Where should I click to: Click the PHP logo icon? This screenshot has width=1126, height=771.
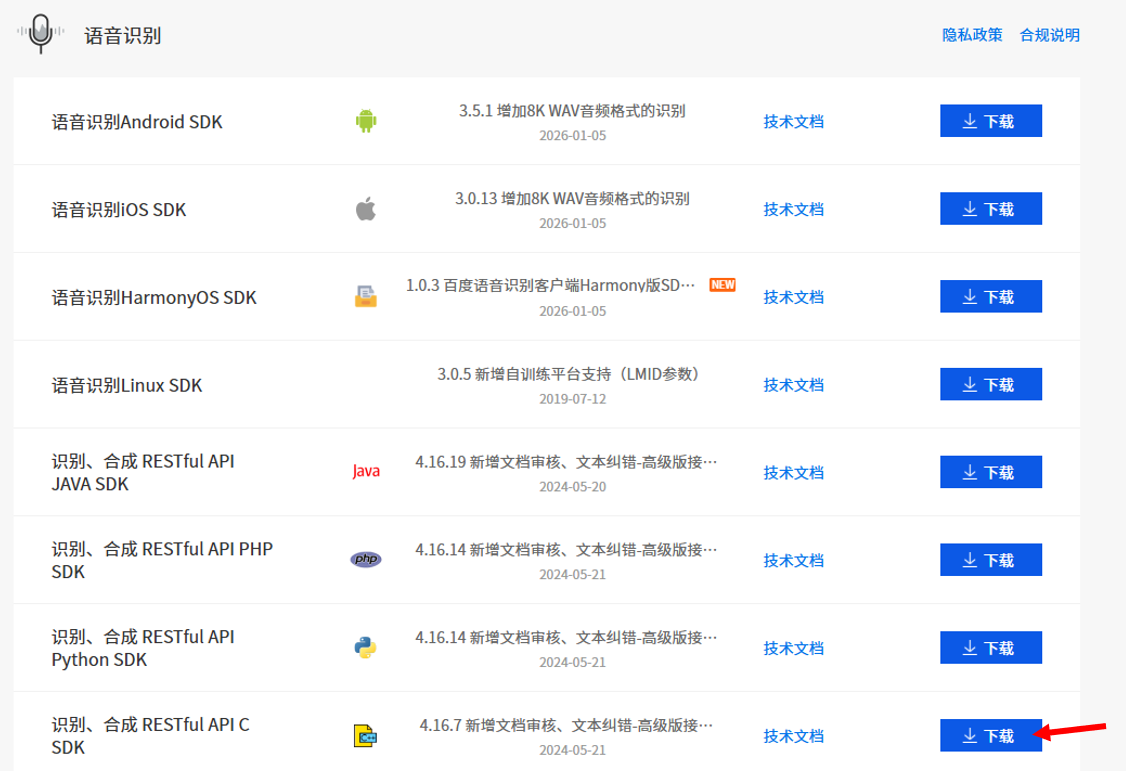tap(366, 559)
